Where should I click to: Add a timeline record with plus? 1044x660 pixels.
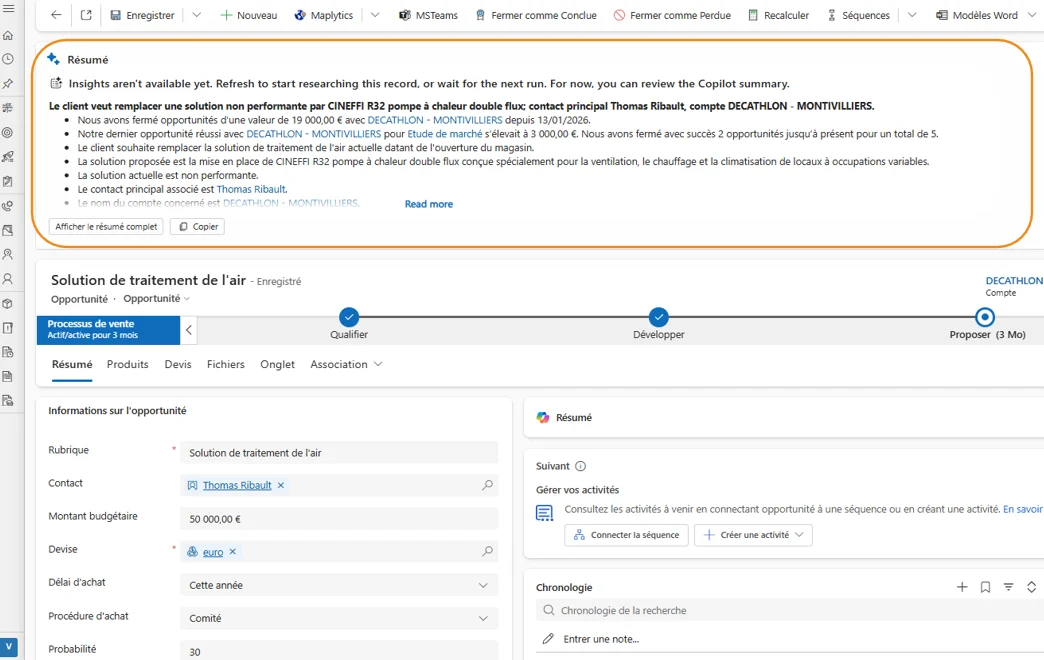pos(962,587)
